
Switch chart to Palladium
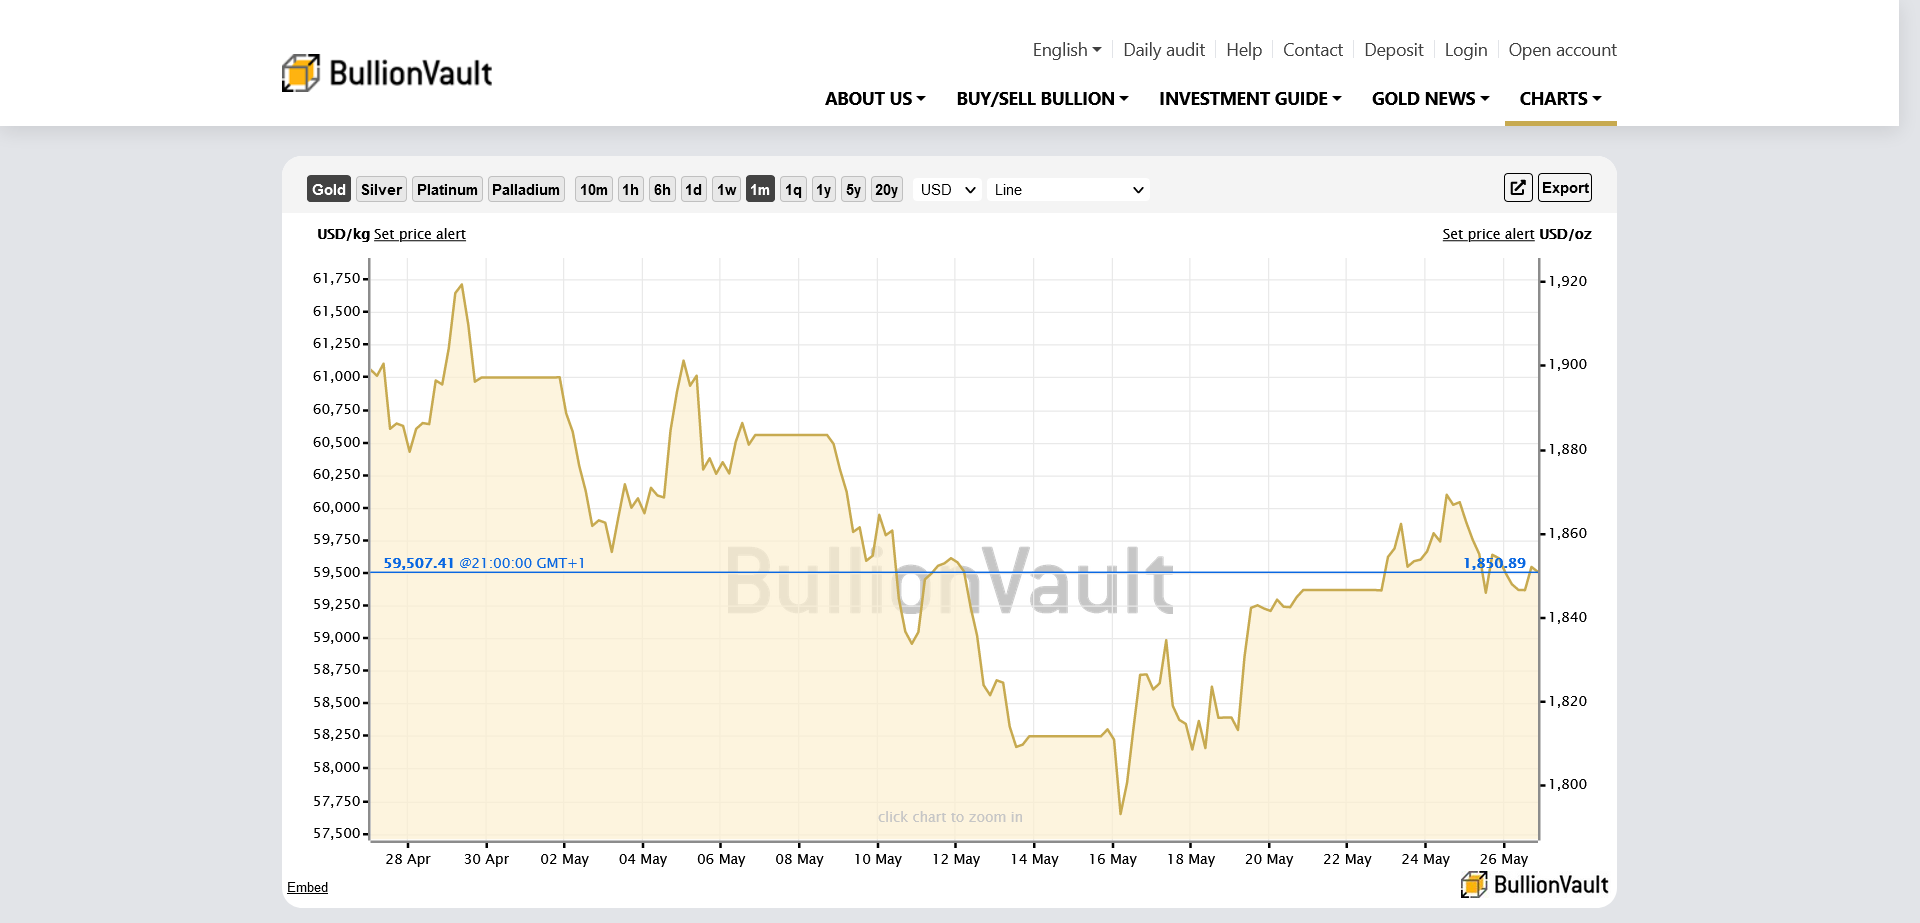click(x=525, y=190)
